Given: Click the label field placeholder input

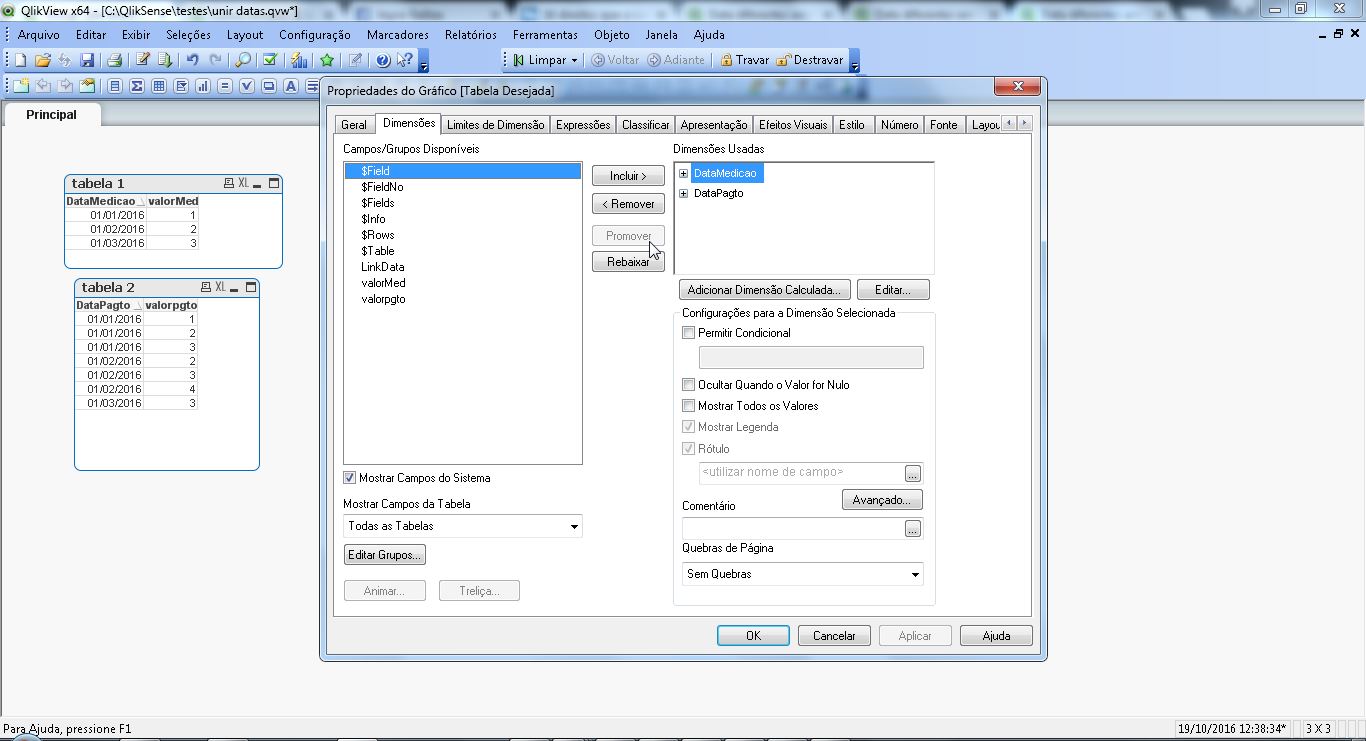Looking at the screenshot, I should pyautogui.click(x=801, y=472).
